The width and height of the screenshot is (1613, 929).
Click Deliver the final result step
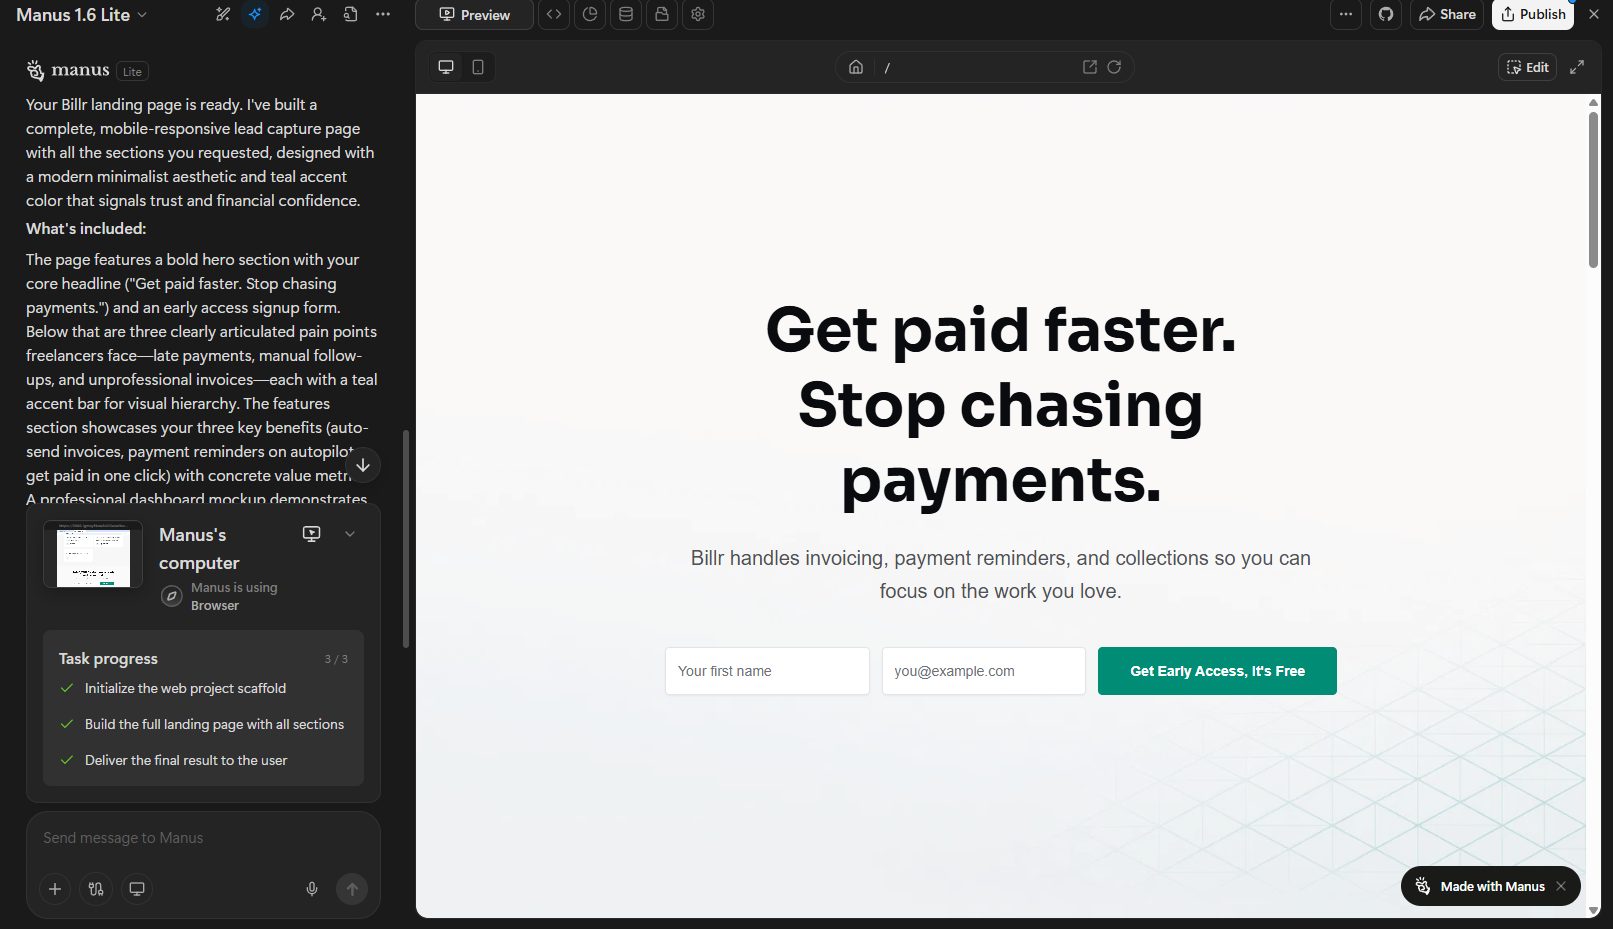186,760
